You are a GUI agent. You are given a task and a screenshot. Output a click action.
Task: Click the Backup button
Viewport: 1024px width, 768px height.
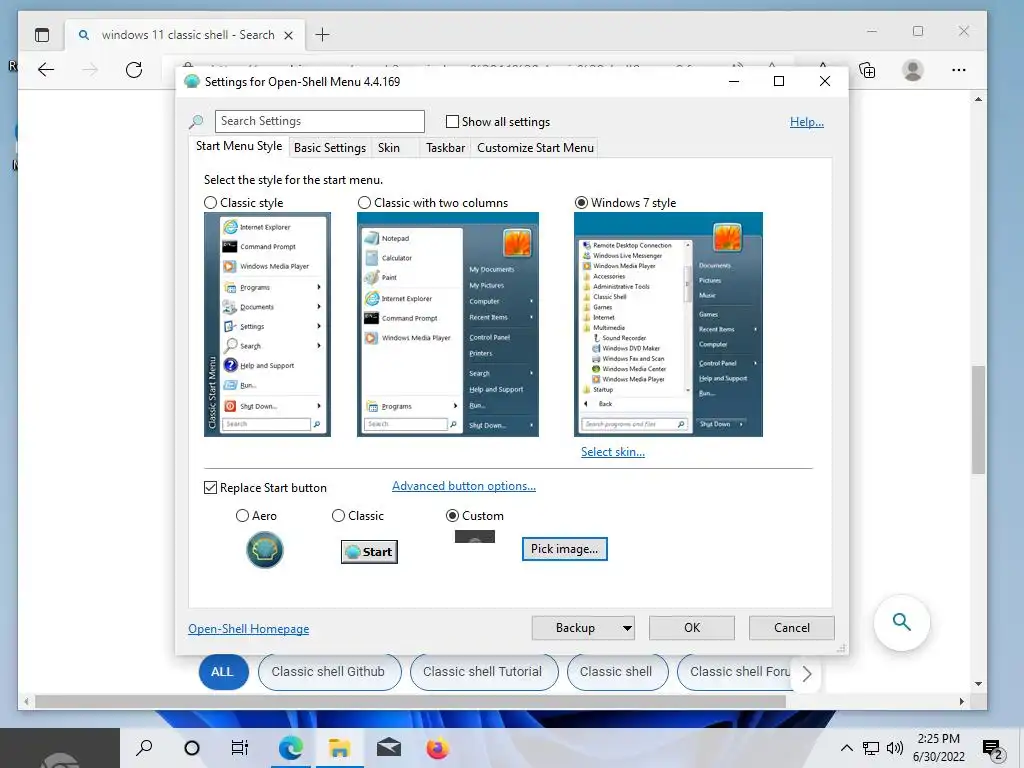coord(575,628)
